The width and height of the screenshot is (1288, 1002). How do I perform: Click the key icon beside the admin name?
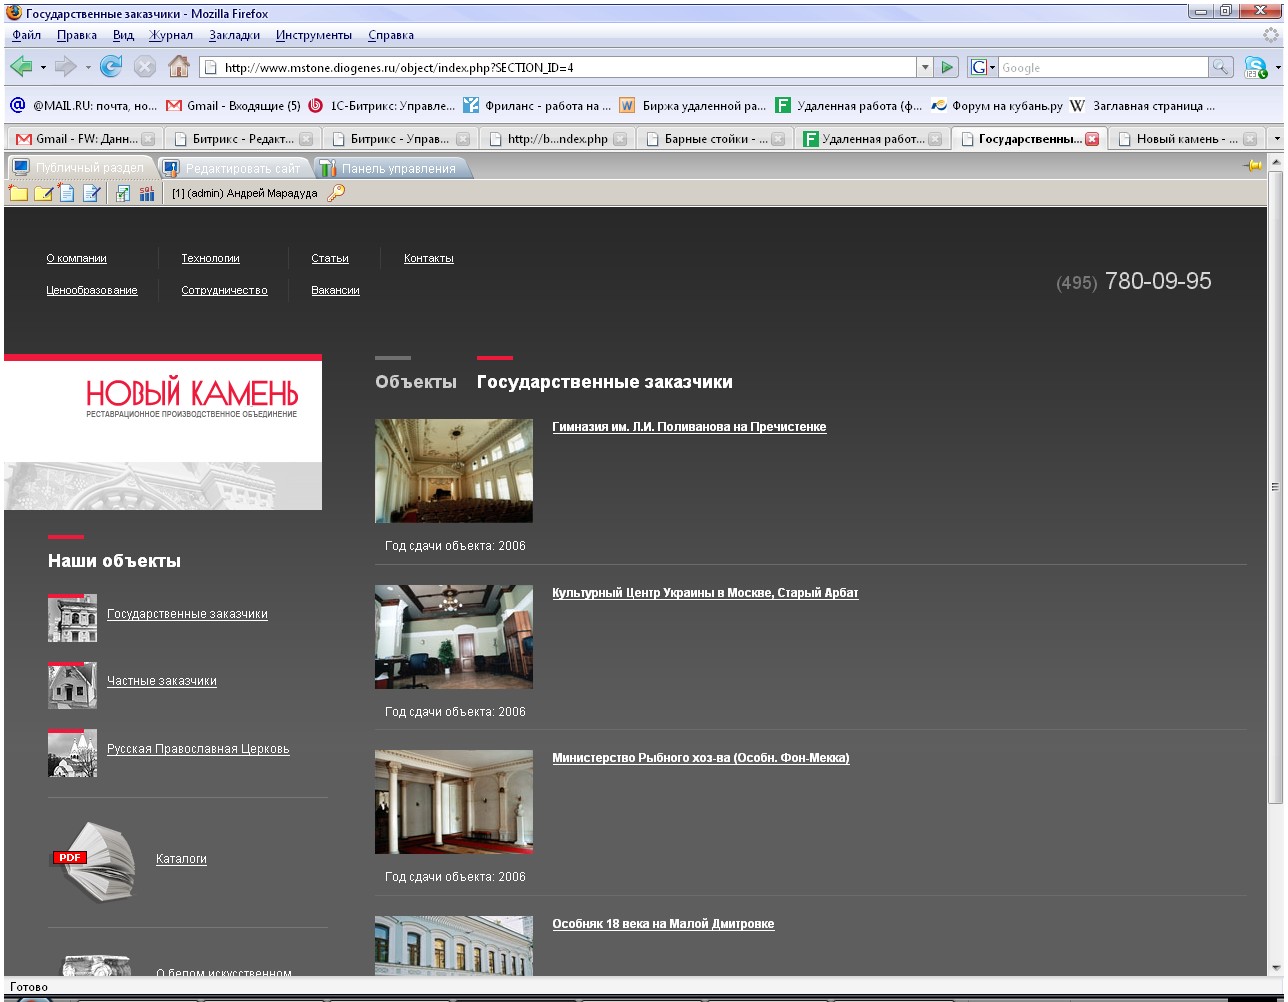[336, 193]
